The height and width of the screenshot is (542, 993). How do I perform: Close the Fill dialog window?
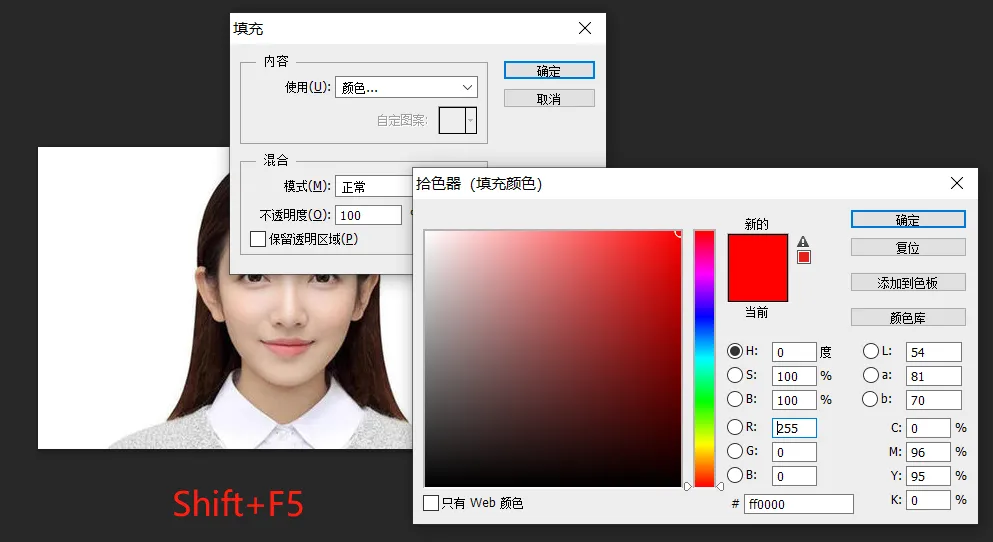(585, 29)
